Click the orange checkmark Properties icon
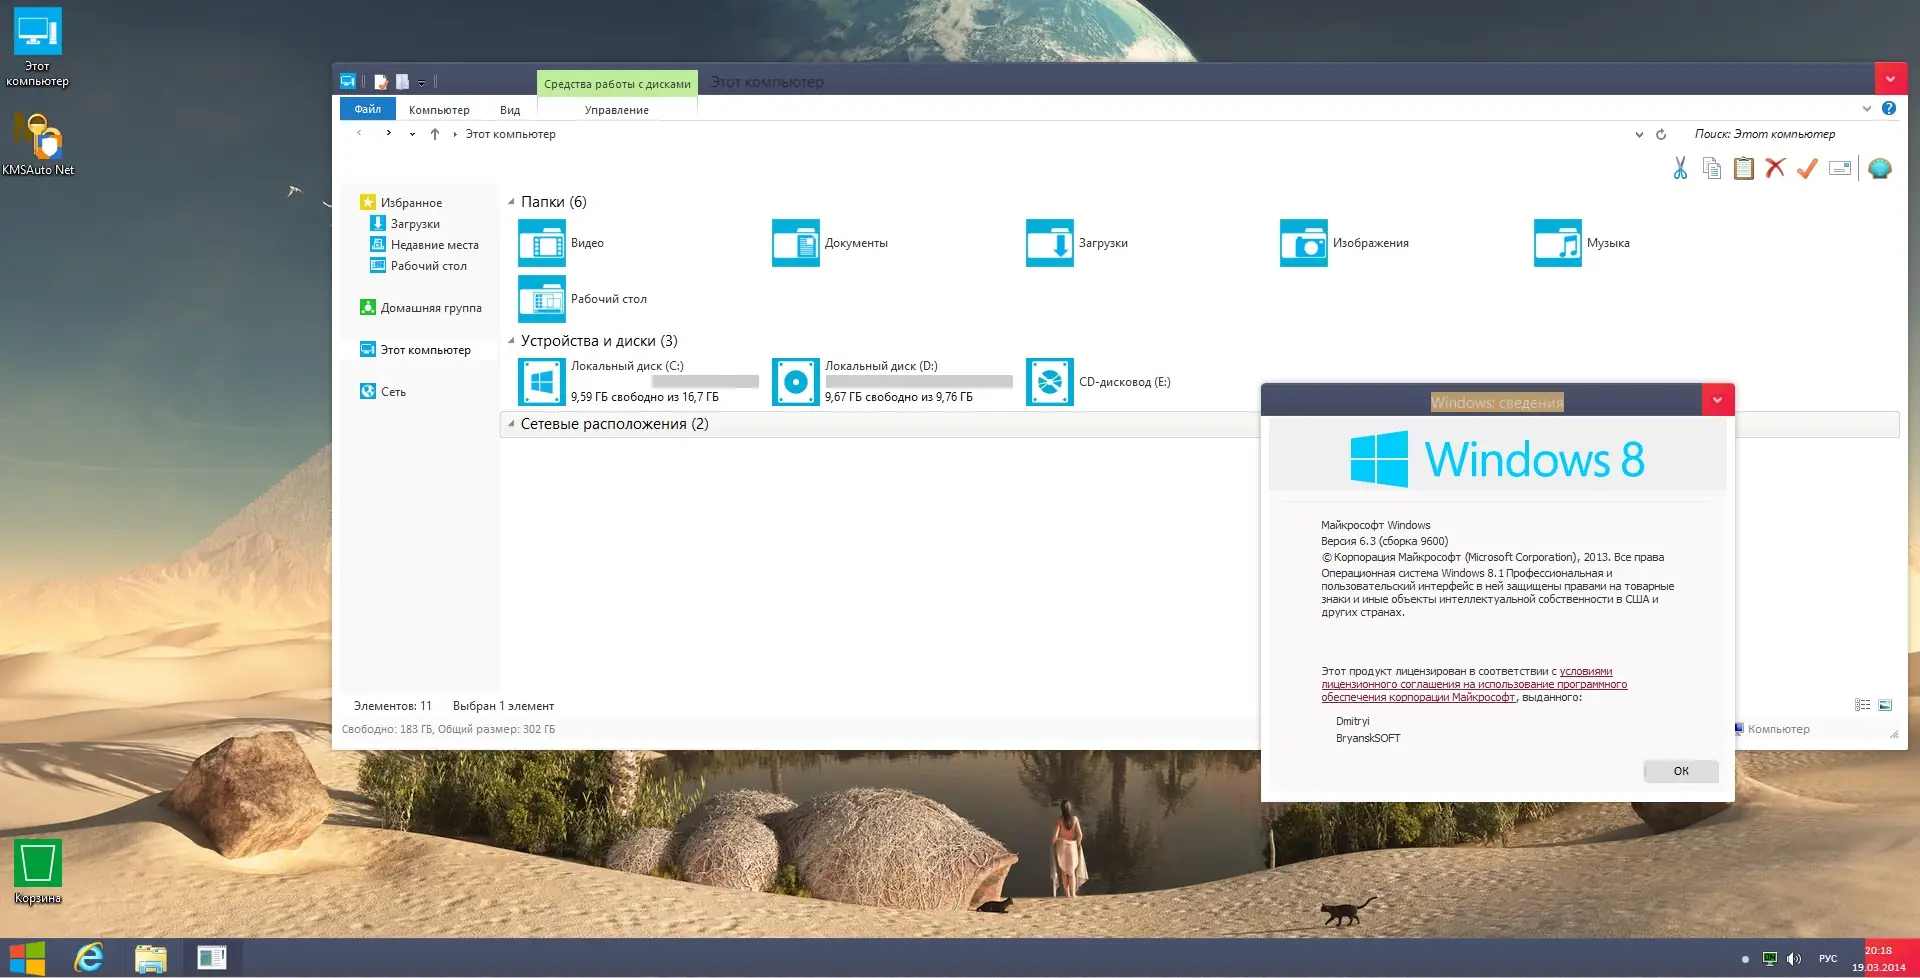1920x978 pixels. pos(1807,168)
